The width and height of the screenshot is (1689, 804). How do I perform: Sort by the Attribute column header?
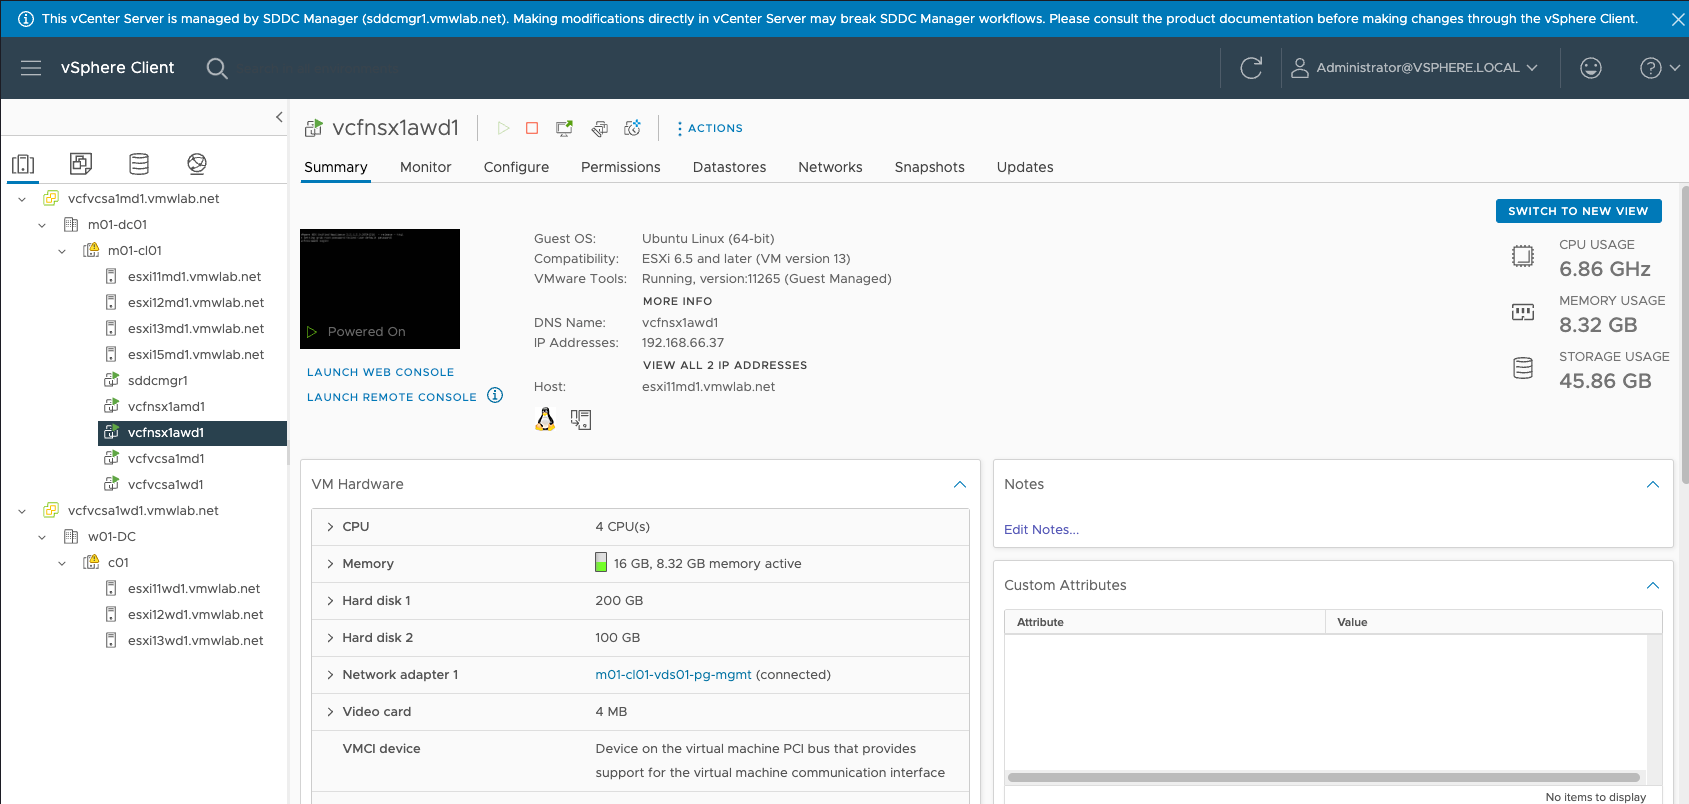1165,622
